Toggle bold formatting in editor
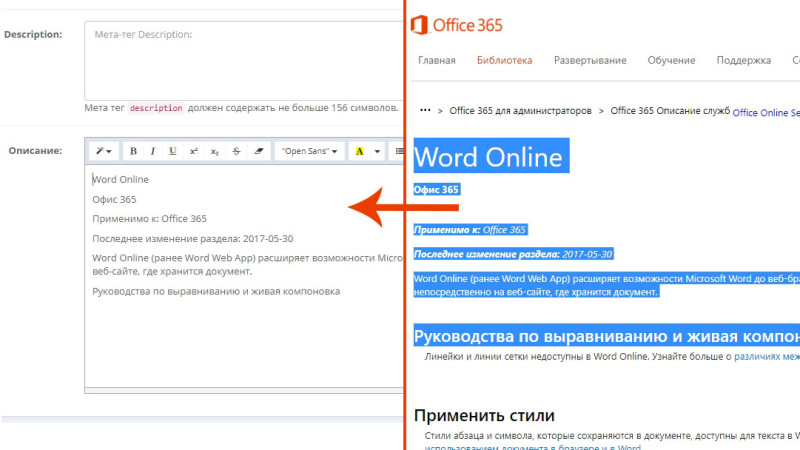Screen dimensions: 800x450 tap(133, 151)
